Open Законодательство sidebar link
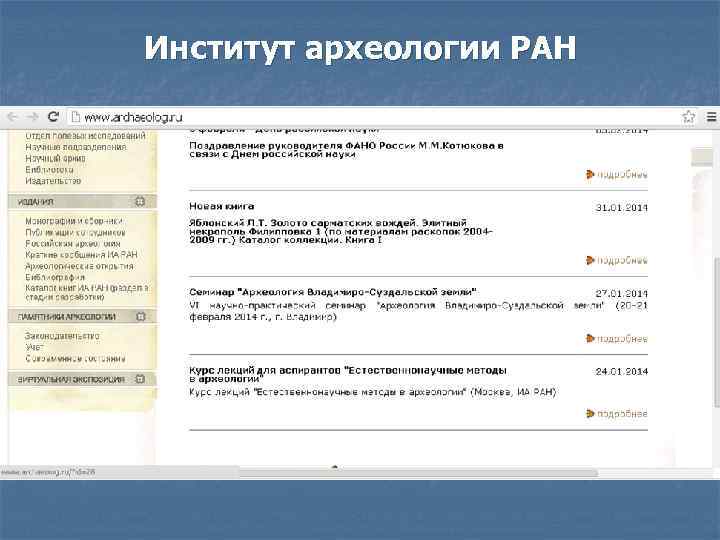The image size is (720, 540). pyautogui.click(x=62, y=336)
